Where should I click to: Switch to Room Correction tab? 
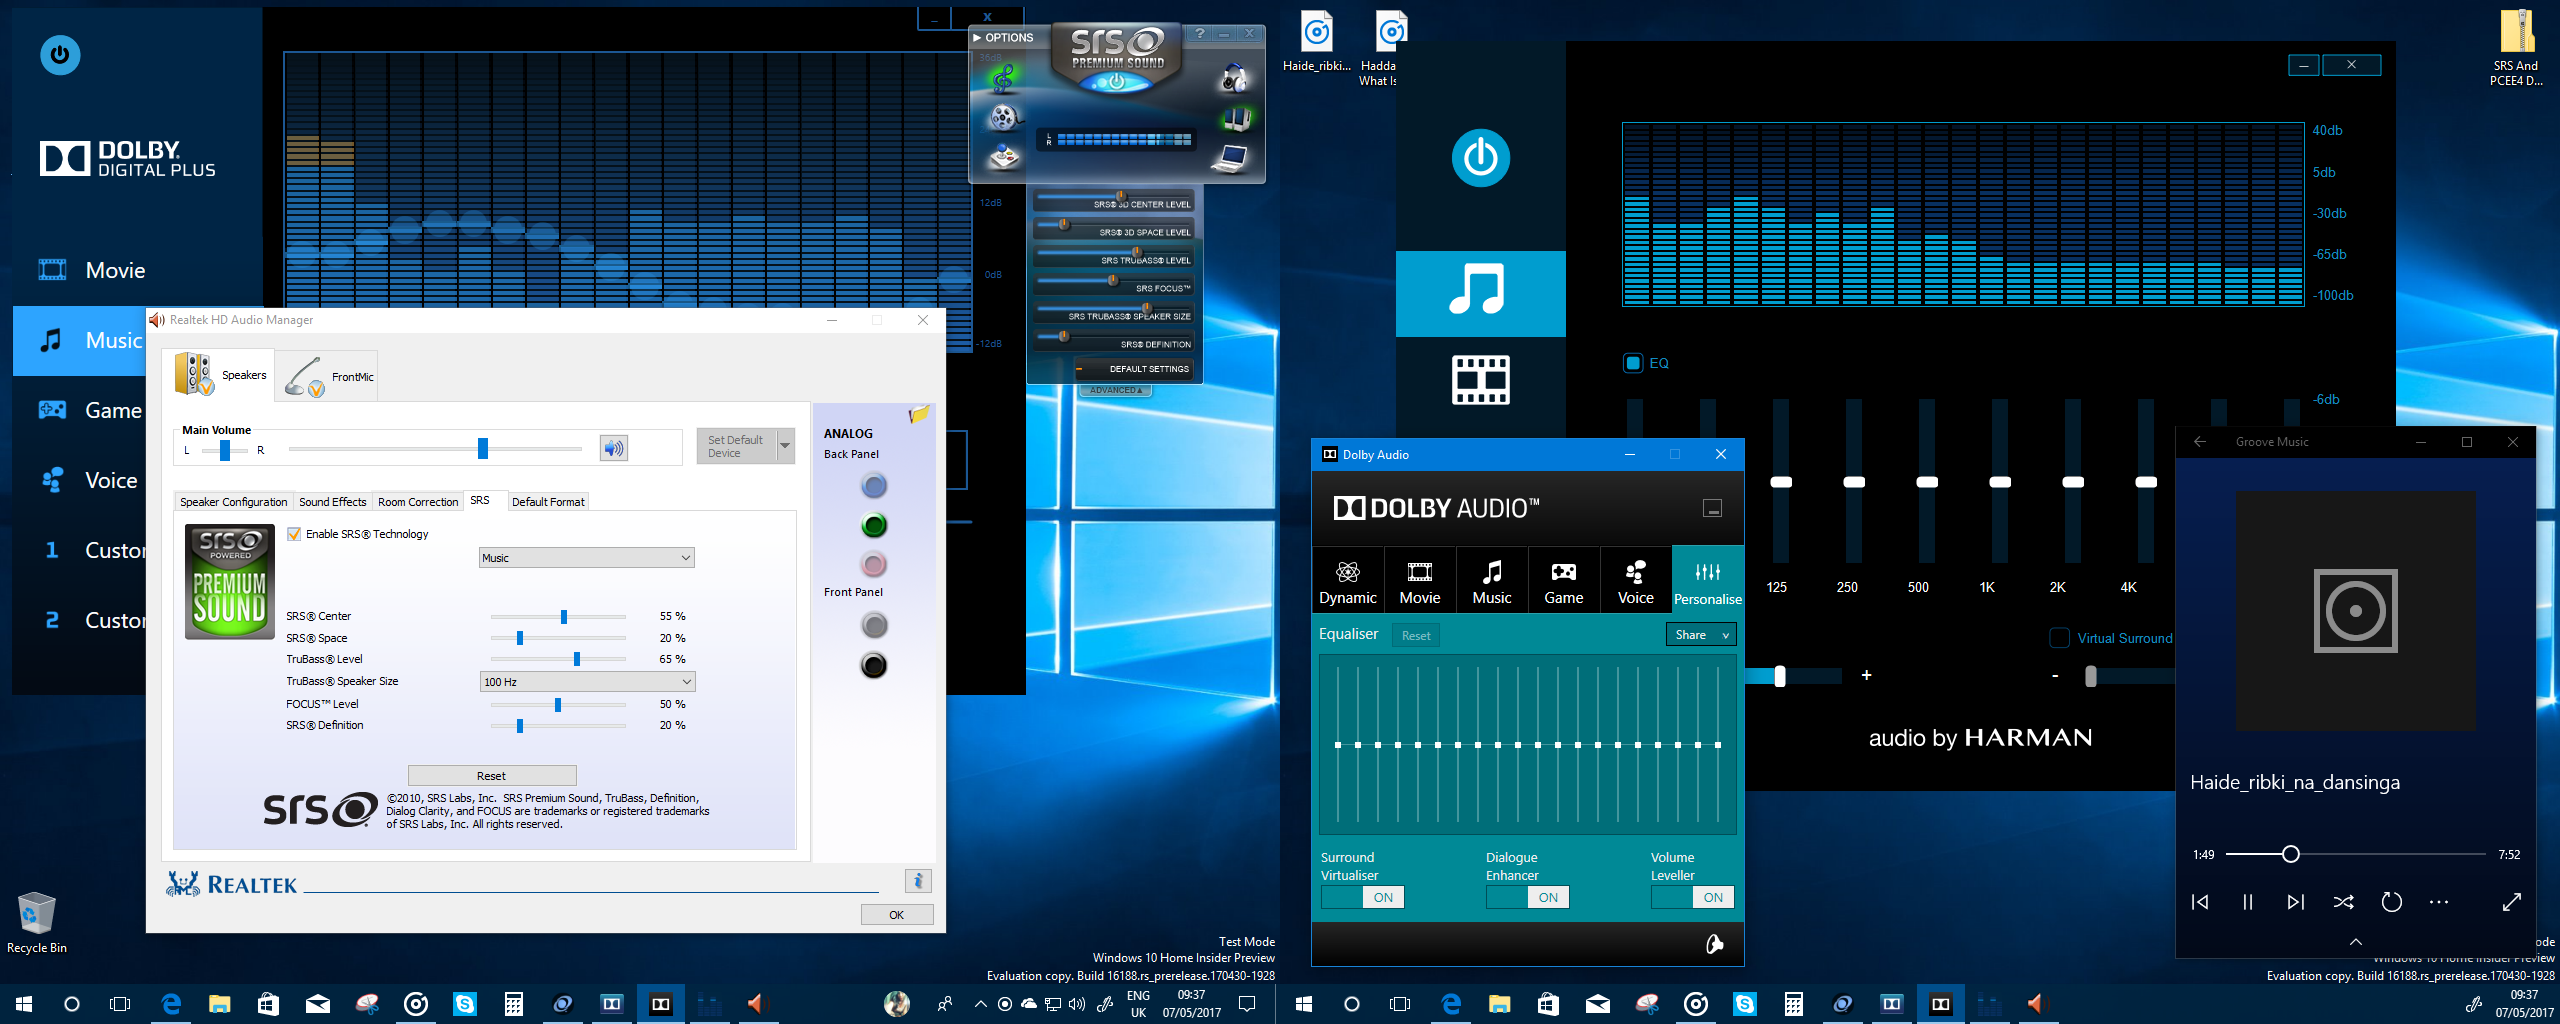tap(418, 502)
